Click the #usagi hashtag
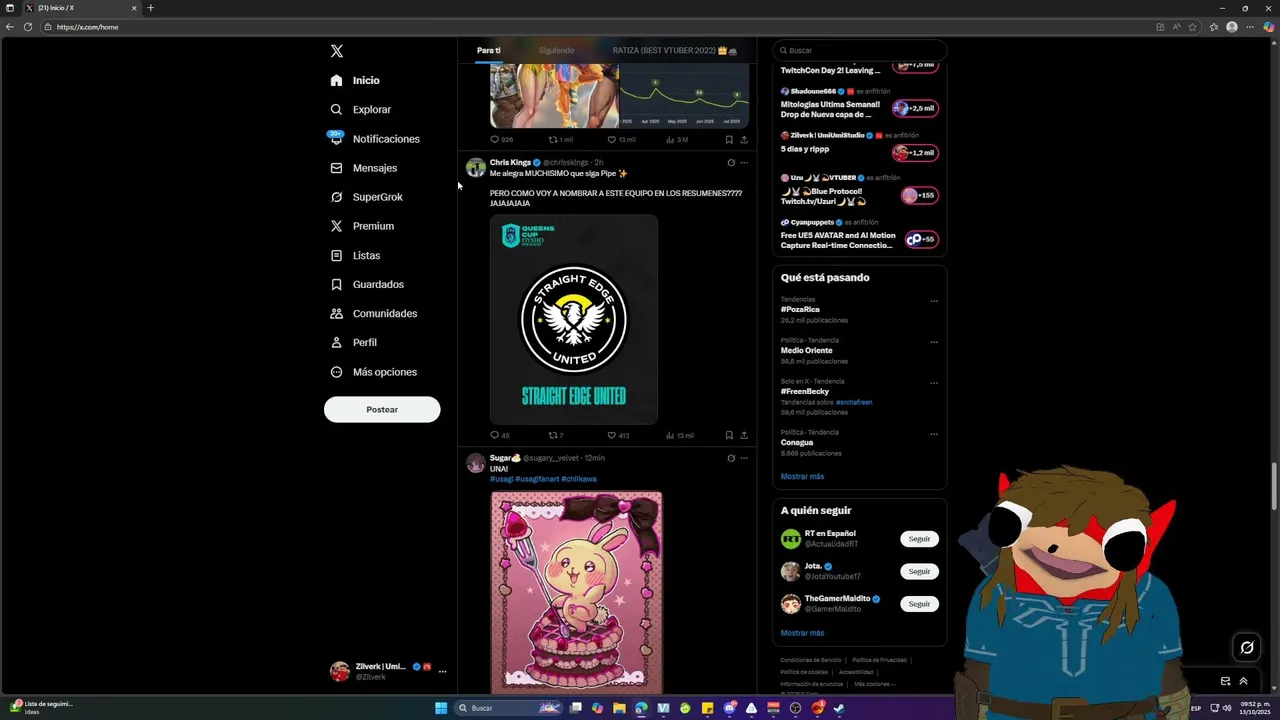 (501, 479)
